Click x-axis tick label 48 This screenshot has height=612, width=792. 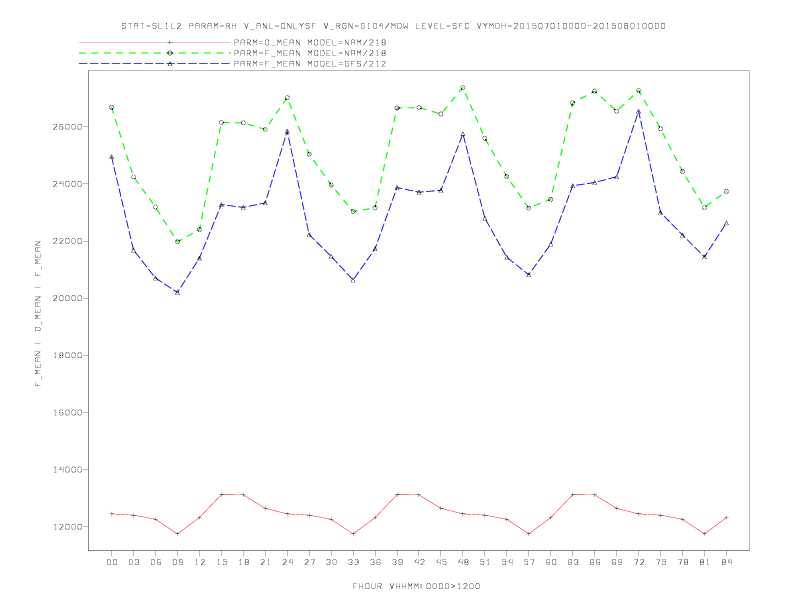click(463, 562)
